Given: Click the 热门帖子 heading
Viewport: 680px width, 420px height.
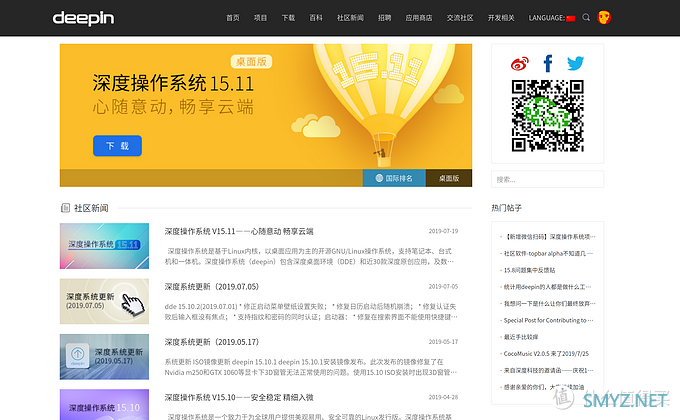Looking at the screenshot, I should [x=506, y=208].
